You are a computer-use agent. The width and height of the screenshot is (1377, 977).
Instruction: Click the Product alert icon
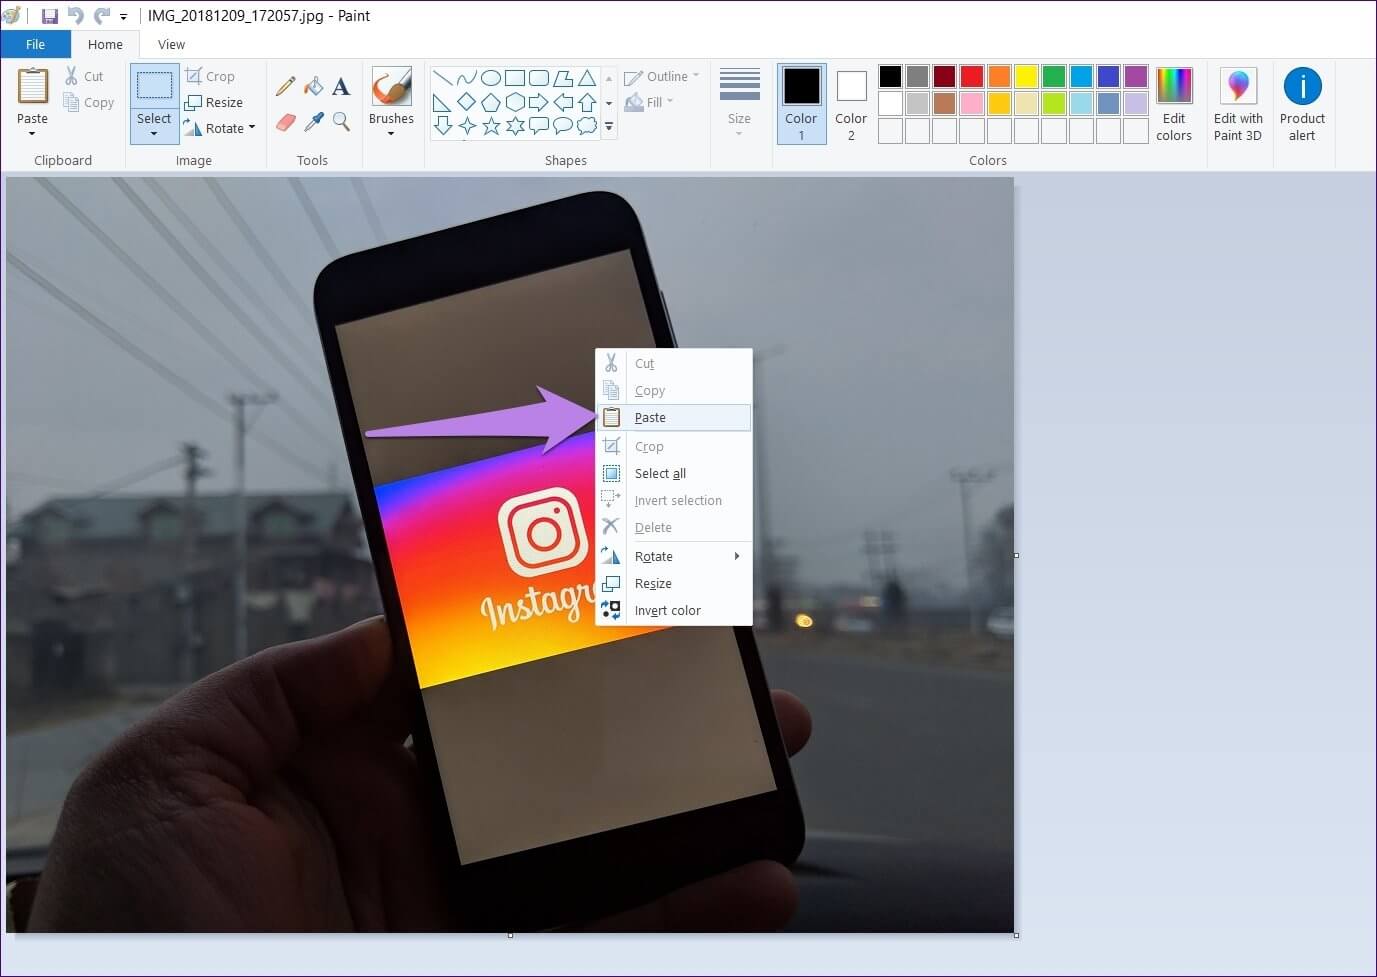pos(1302,105)
